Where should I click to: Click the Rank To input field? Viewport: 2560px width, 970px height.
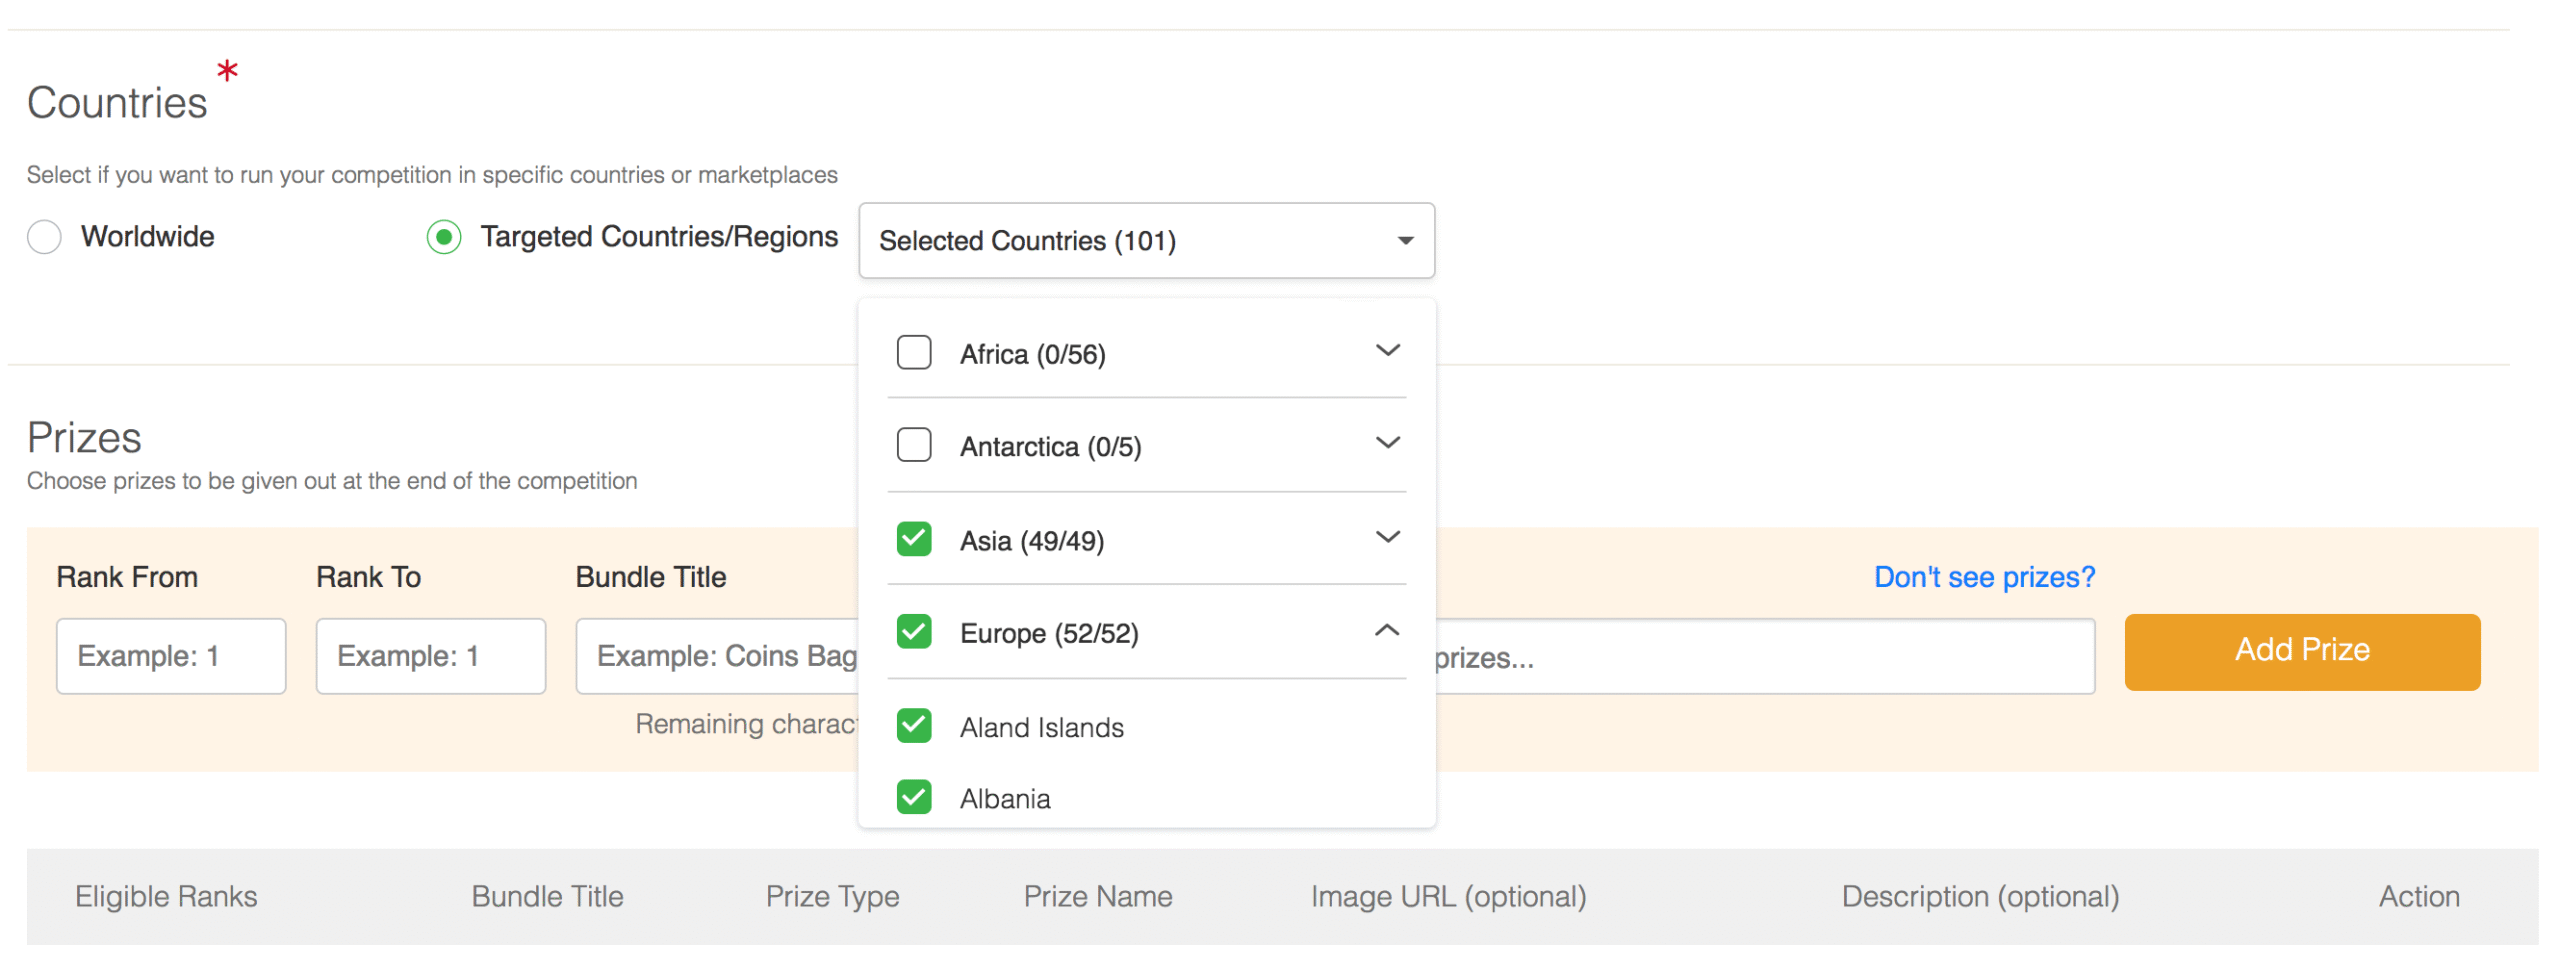pyautogui.click(x=430, y=656)
